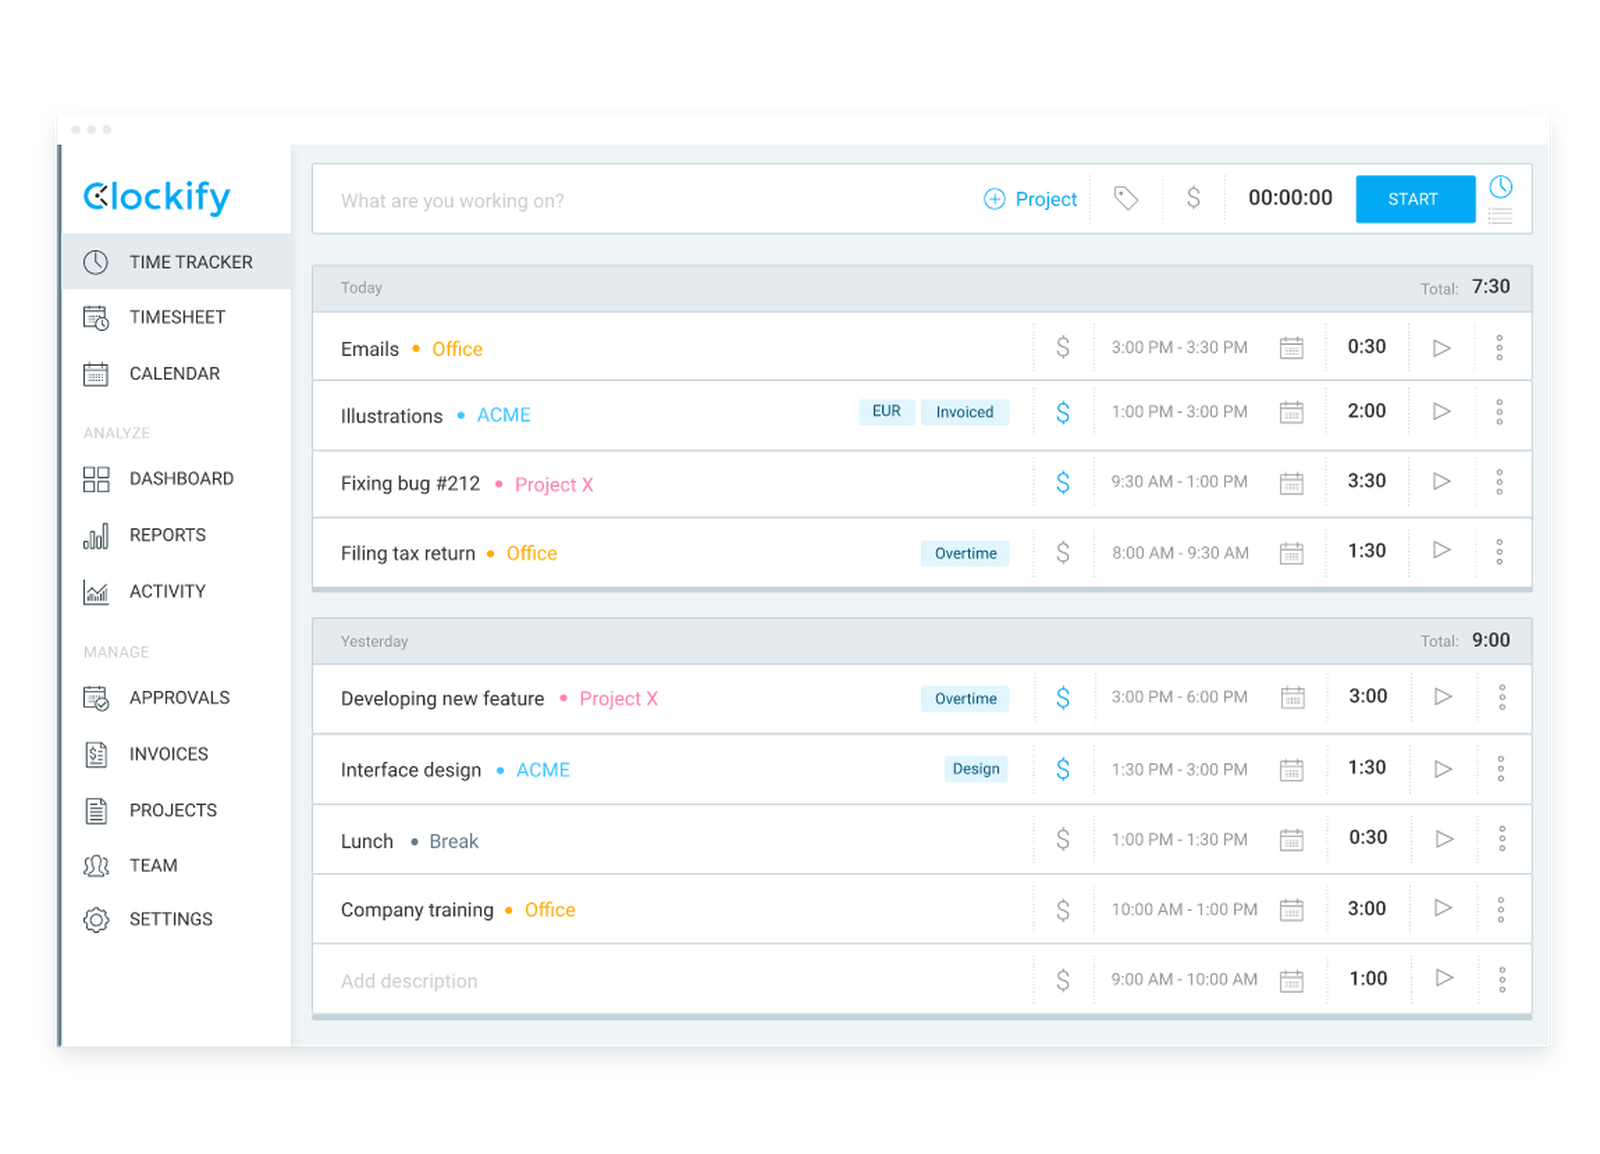Open the Calendar view in sidebar

pyautogui.click(x=174, y=373)
